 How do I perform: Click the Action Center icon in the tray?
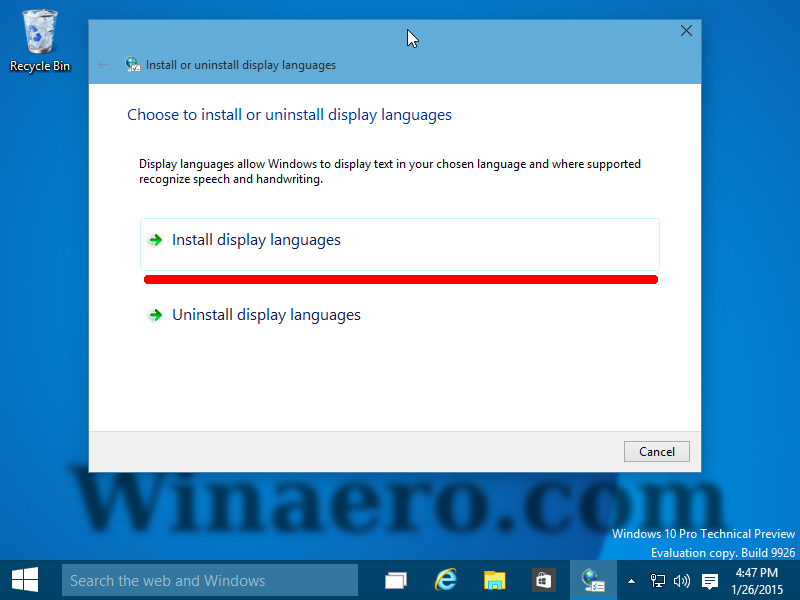coord(710,580)
